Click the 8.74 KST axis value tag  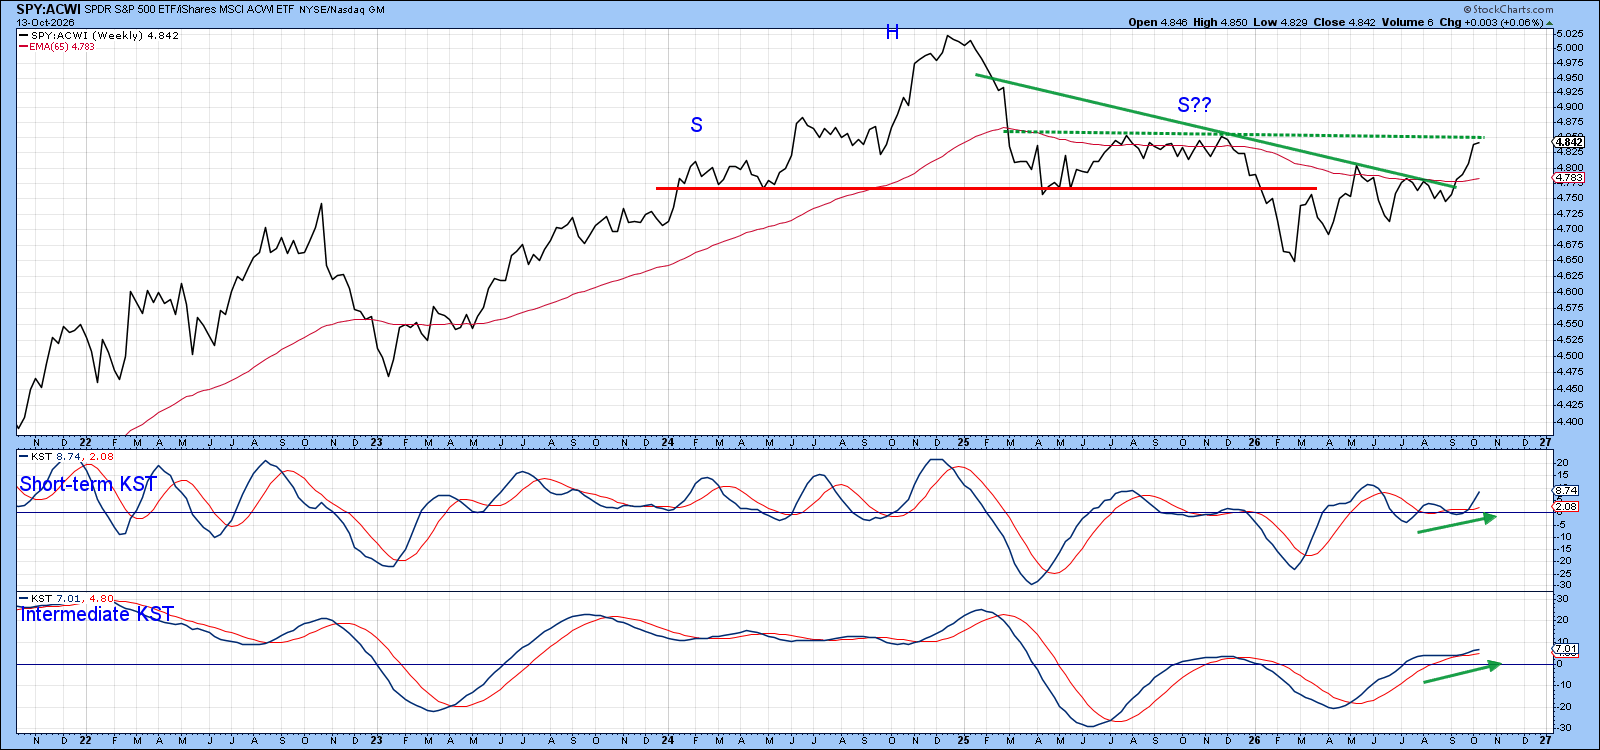[1566, 491]
